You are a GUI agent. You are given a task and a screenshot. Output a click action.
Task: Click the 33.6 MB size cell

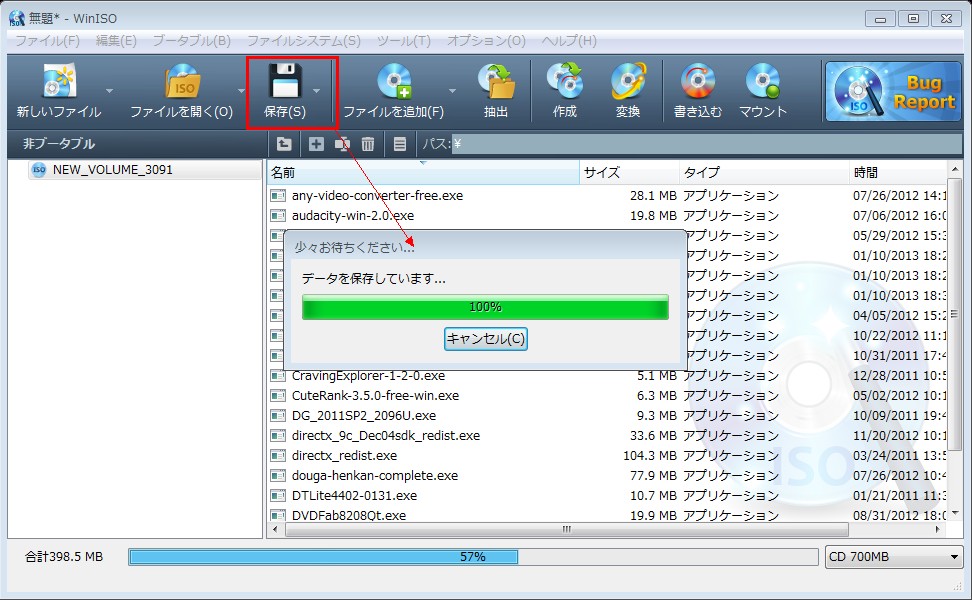tap(653, 436)
